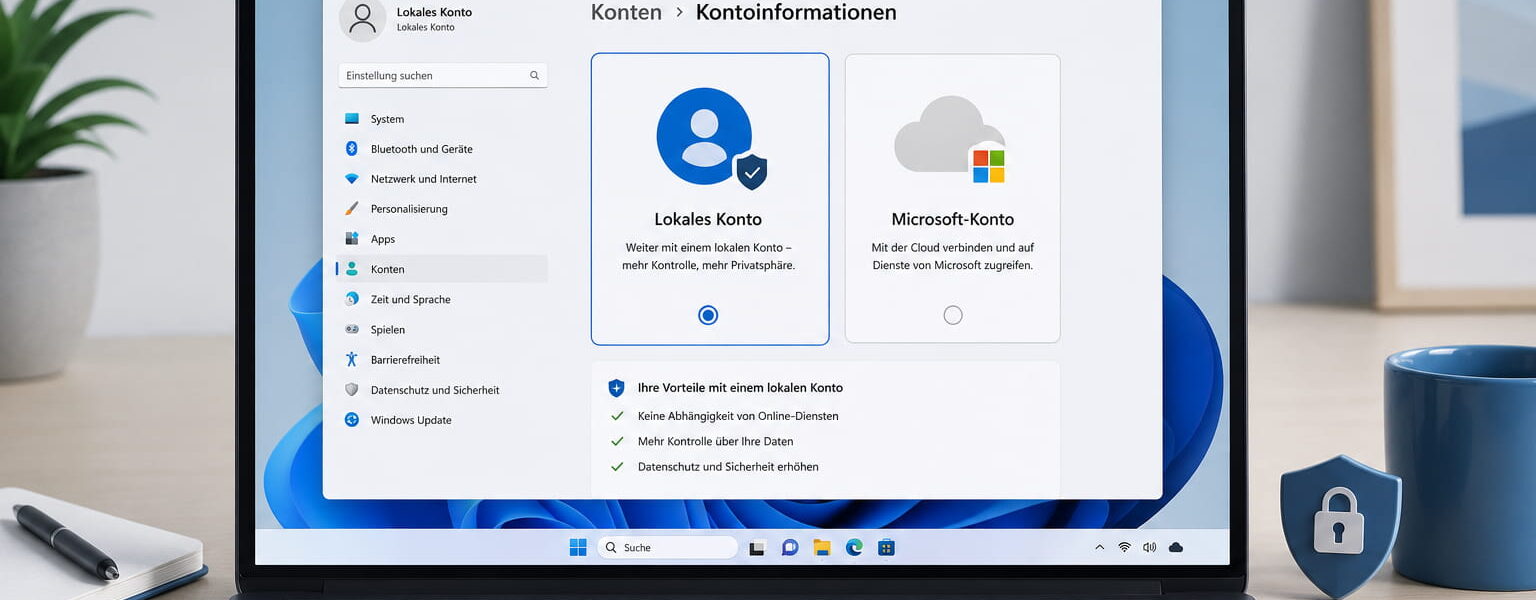The image size is (1536, 600).
Task: Click the Zeit und Sprache globe icon
Action: (x=352, y=299)
